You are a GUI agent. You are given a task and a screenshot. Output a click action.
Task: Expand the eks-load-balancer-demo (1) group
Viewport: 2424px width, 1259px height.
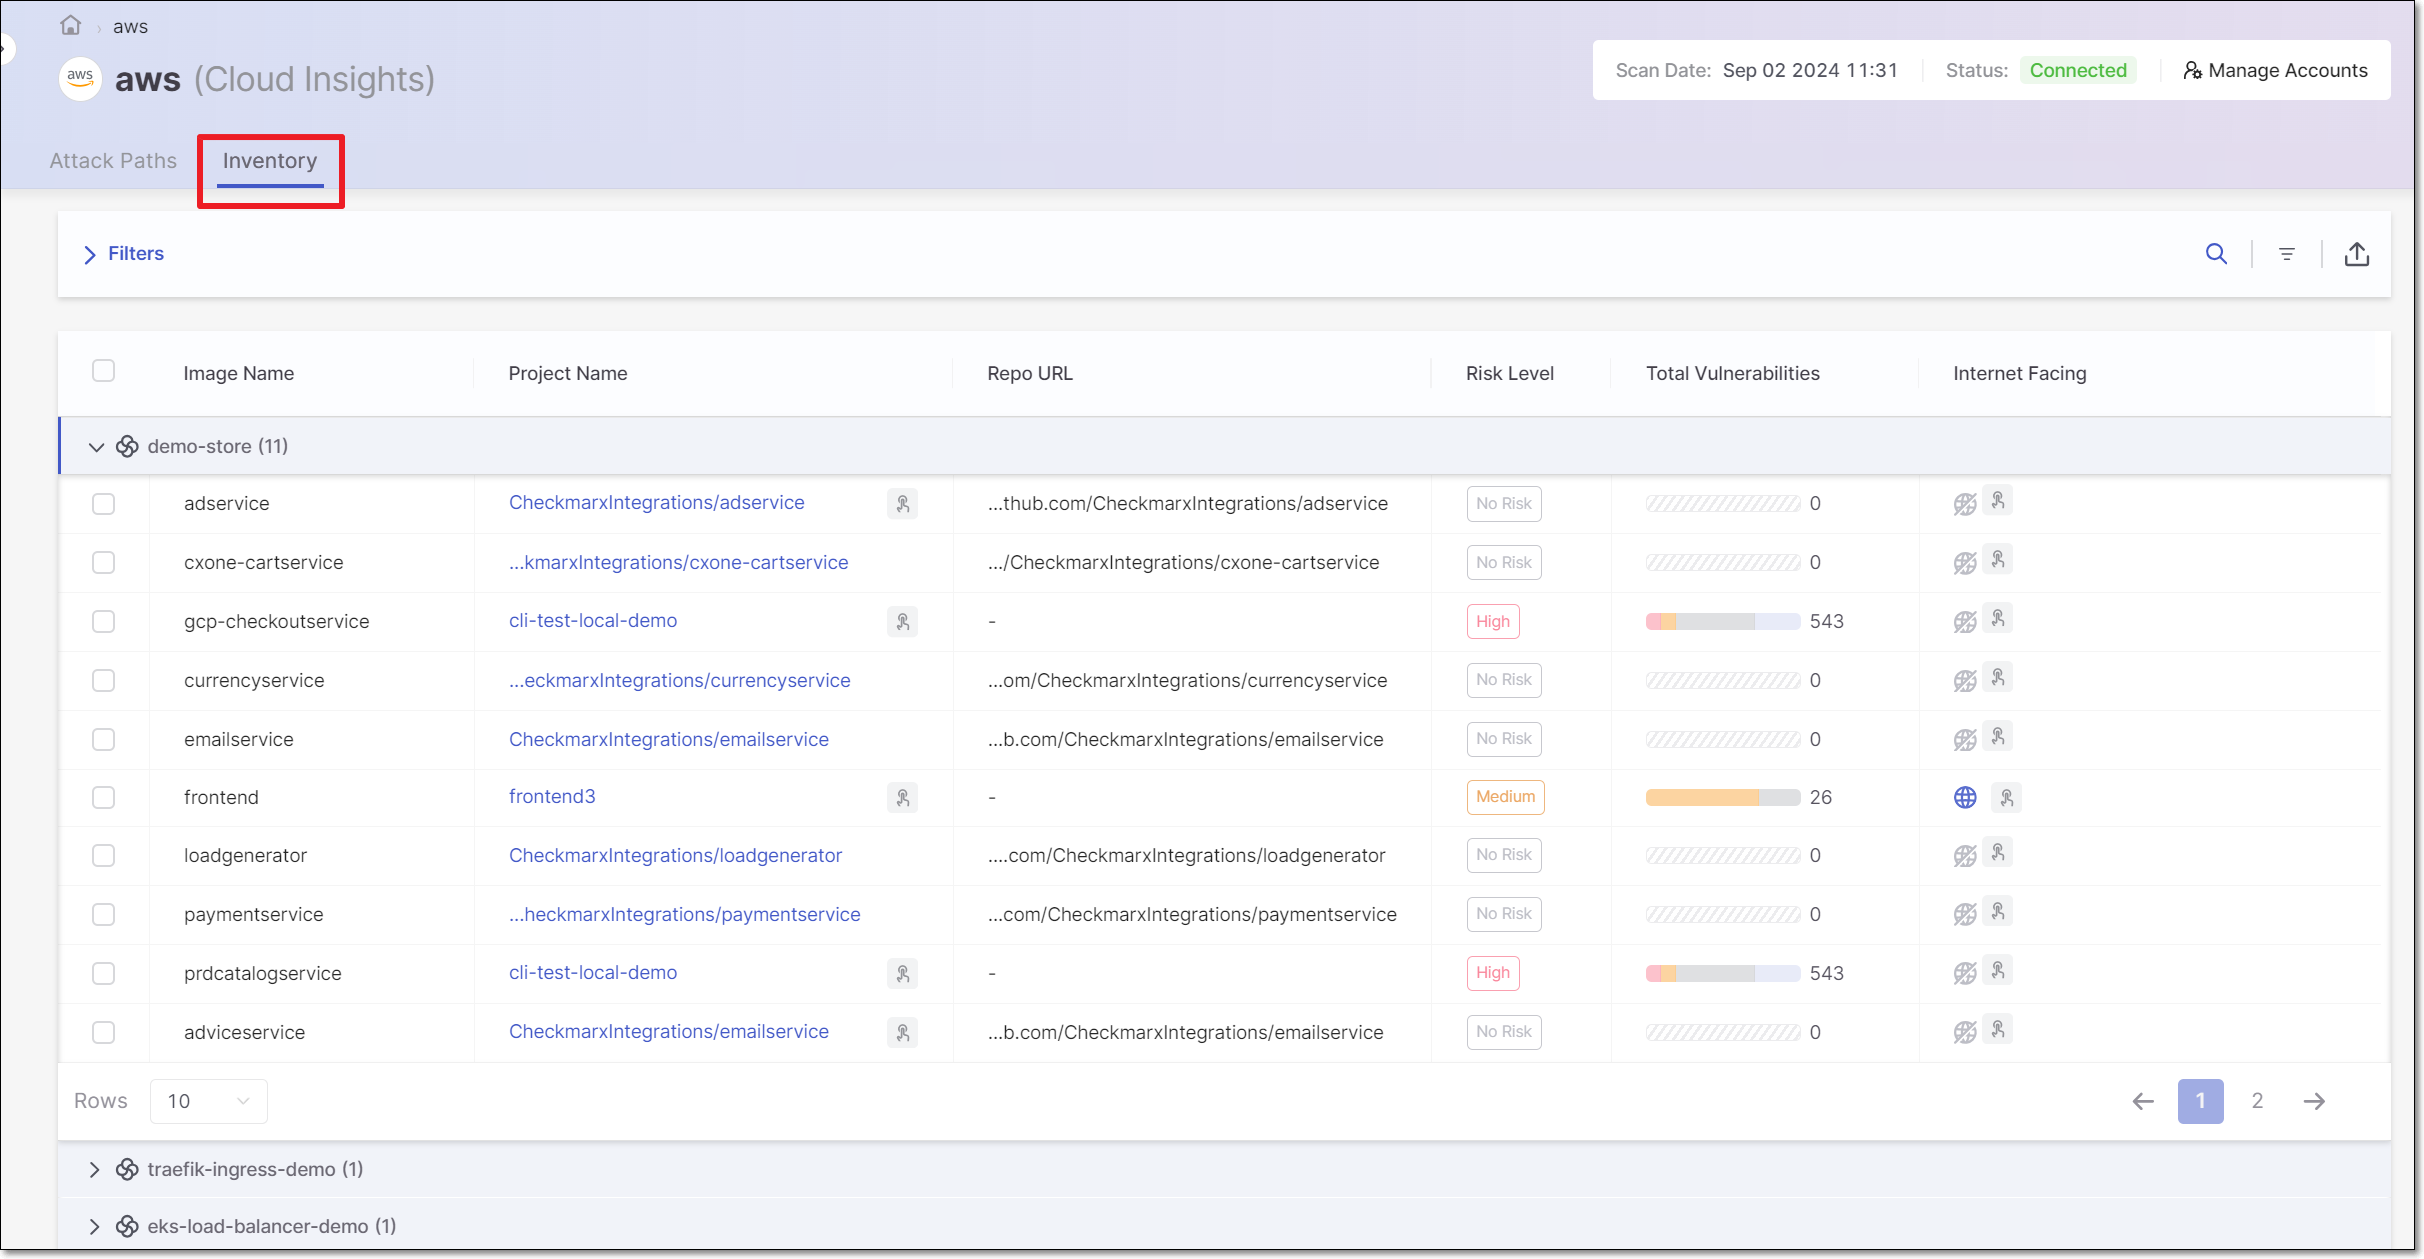pyautogui.click(x=94, y=1227)
